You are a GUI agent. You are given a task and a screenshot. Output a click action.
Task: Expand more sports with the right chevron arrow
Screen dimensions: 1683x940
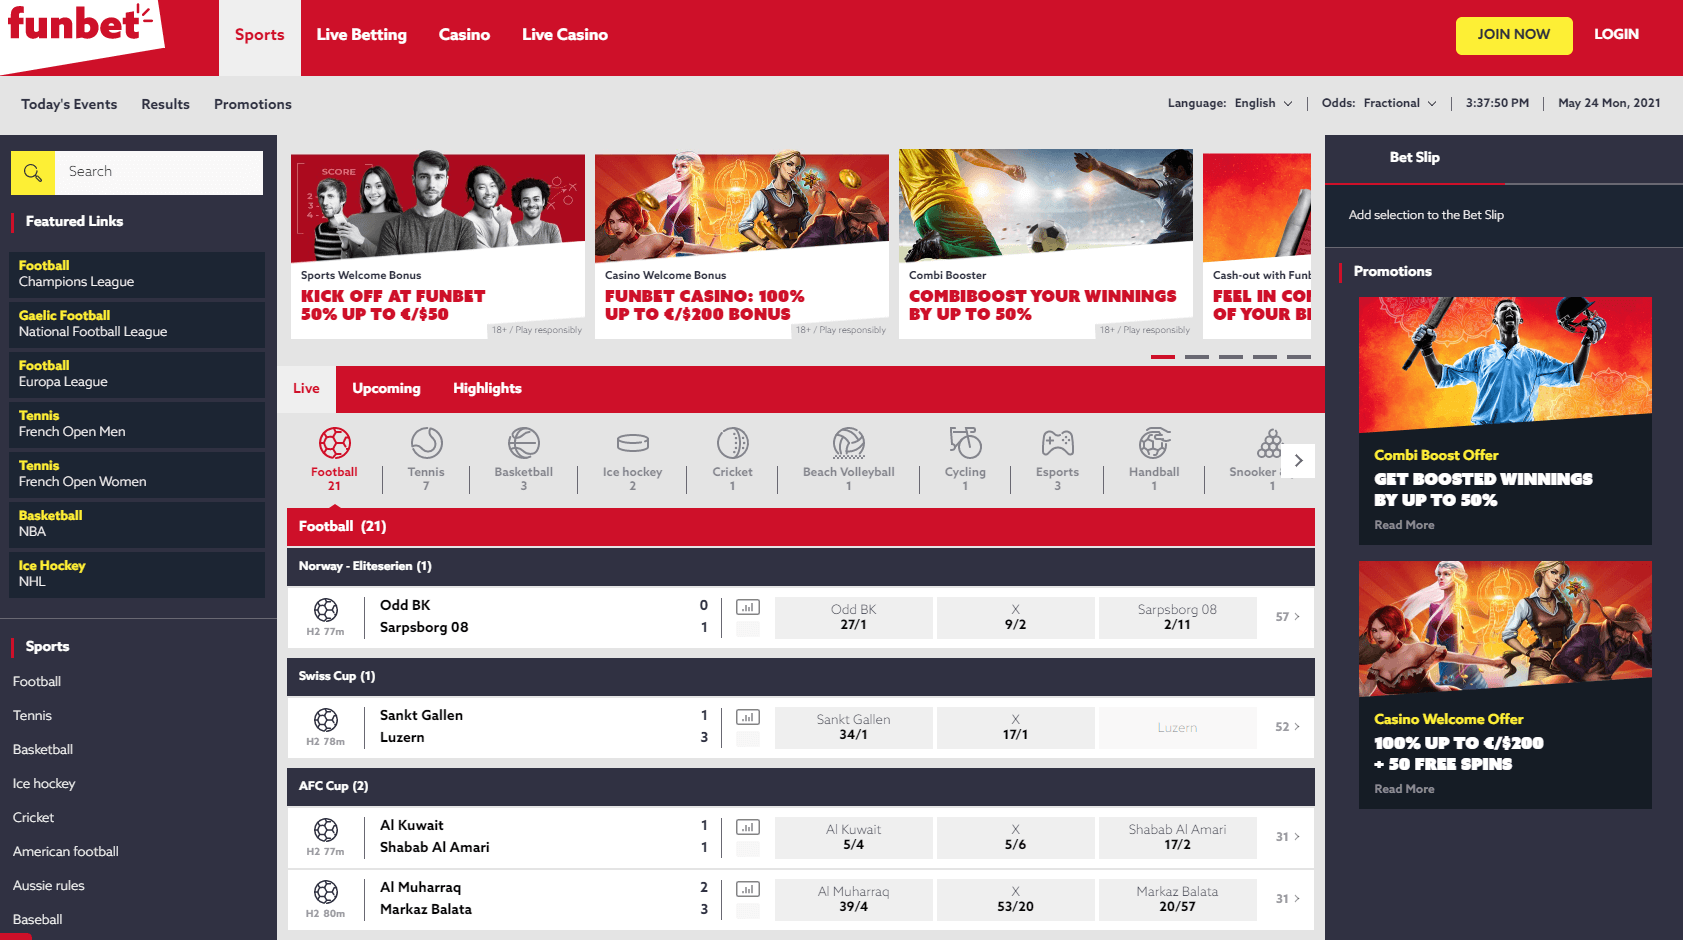click(1298, 460)
